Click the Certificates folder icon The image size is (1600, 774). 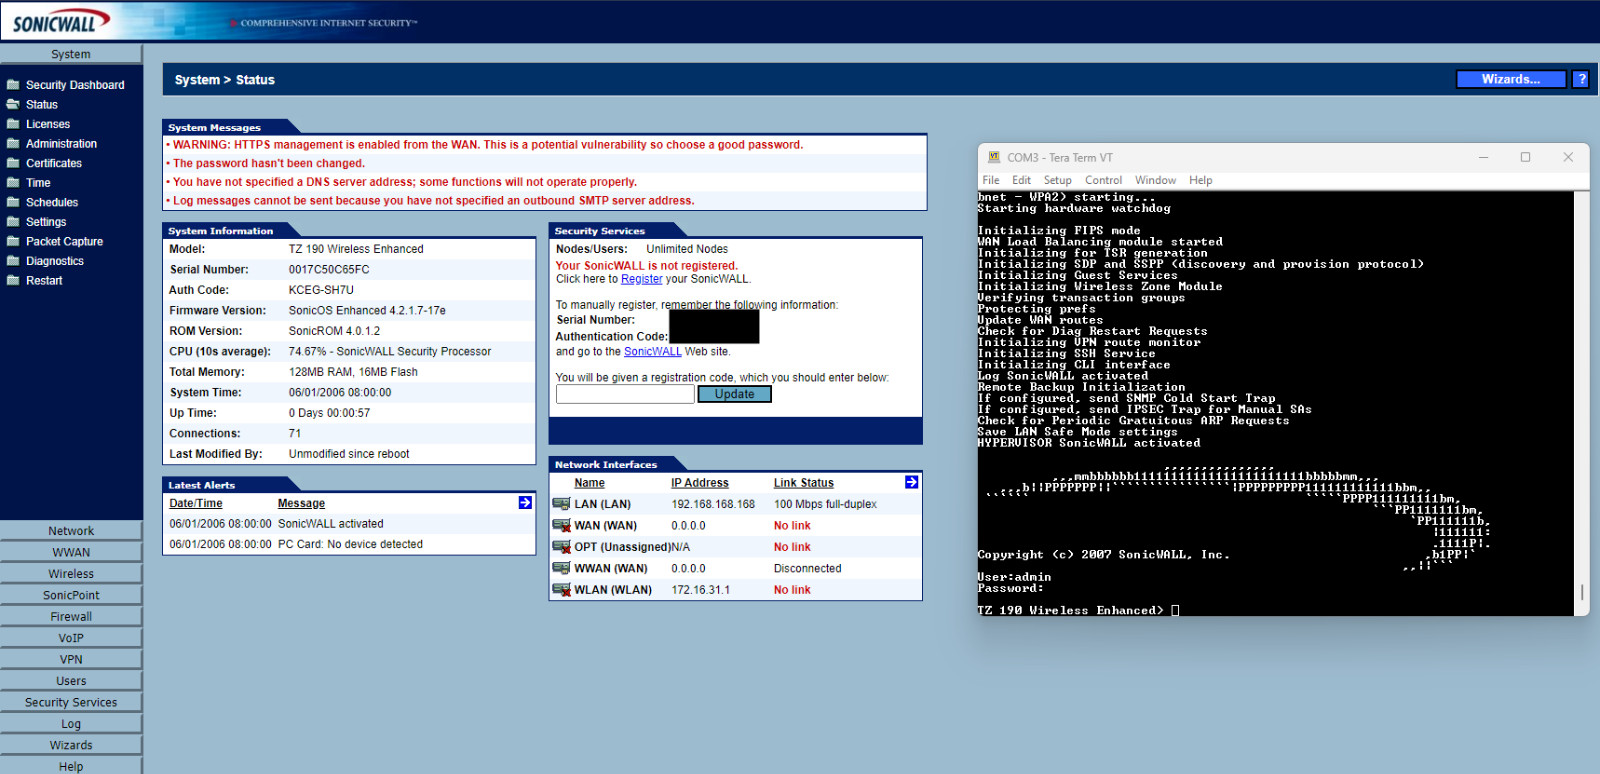click(13, 163)
